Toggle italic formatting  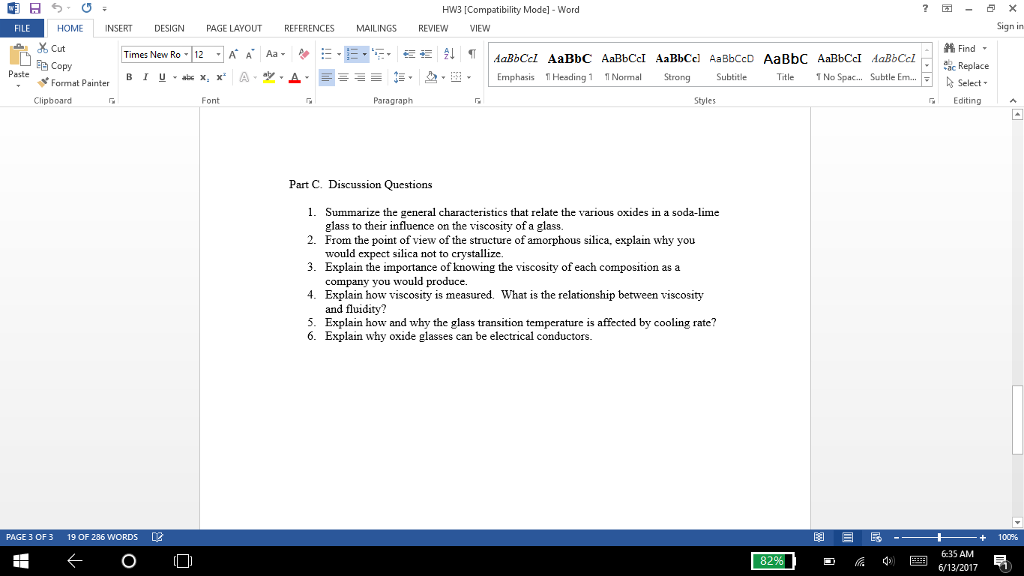coord(145,77)
